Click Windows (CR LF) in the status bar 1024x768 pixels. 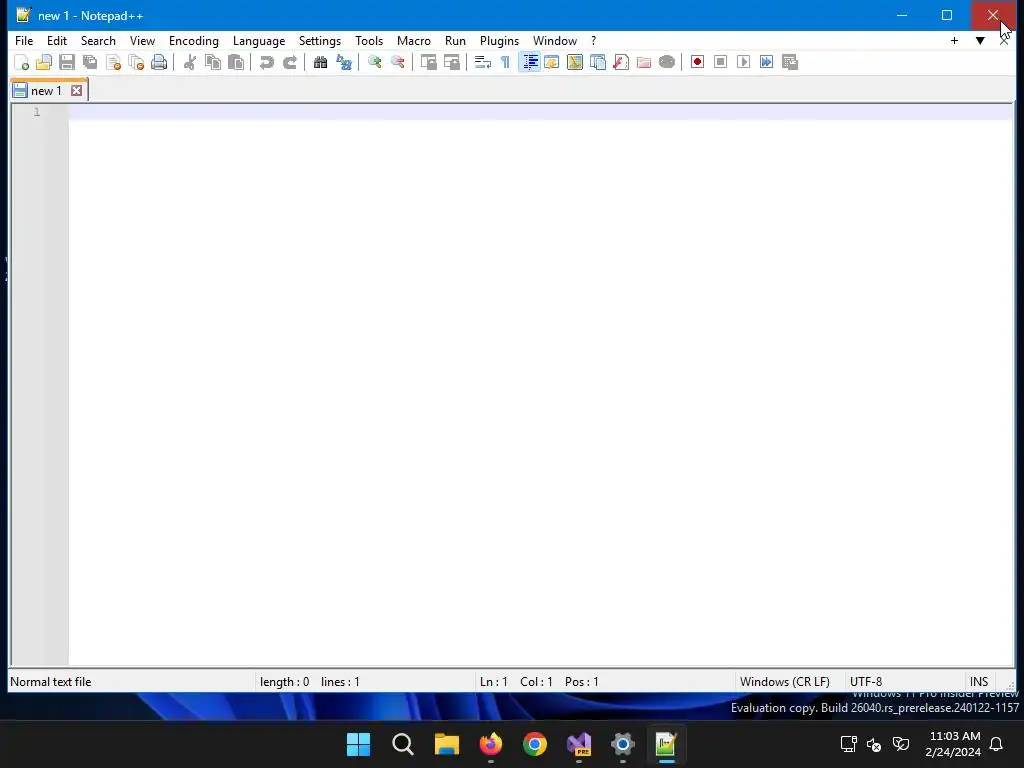[785, 682]
